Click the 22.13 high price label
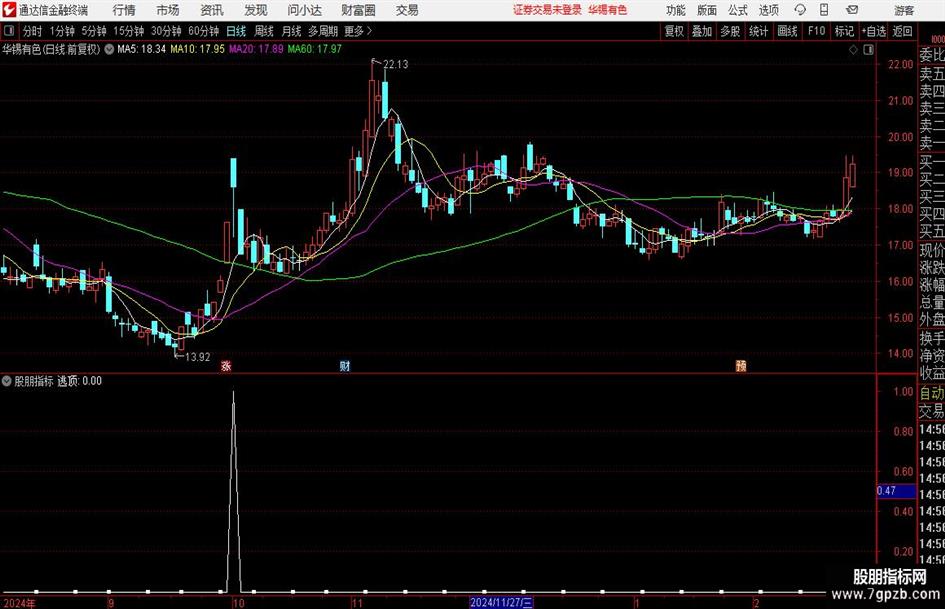The image size is (945, 609). (x=395, y=65)
